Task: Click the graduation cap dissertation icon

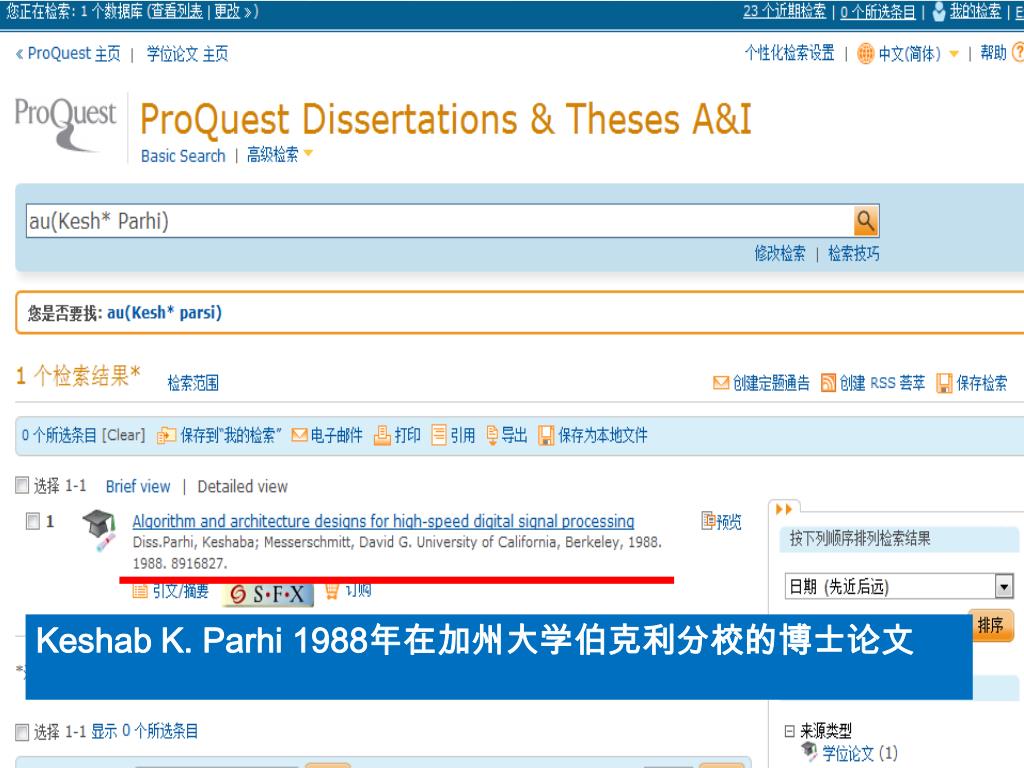Action: (99, 530)
